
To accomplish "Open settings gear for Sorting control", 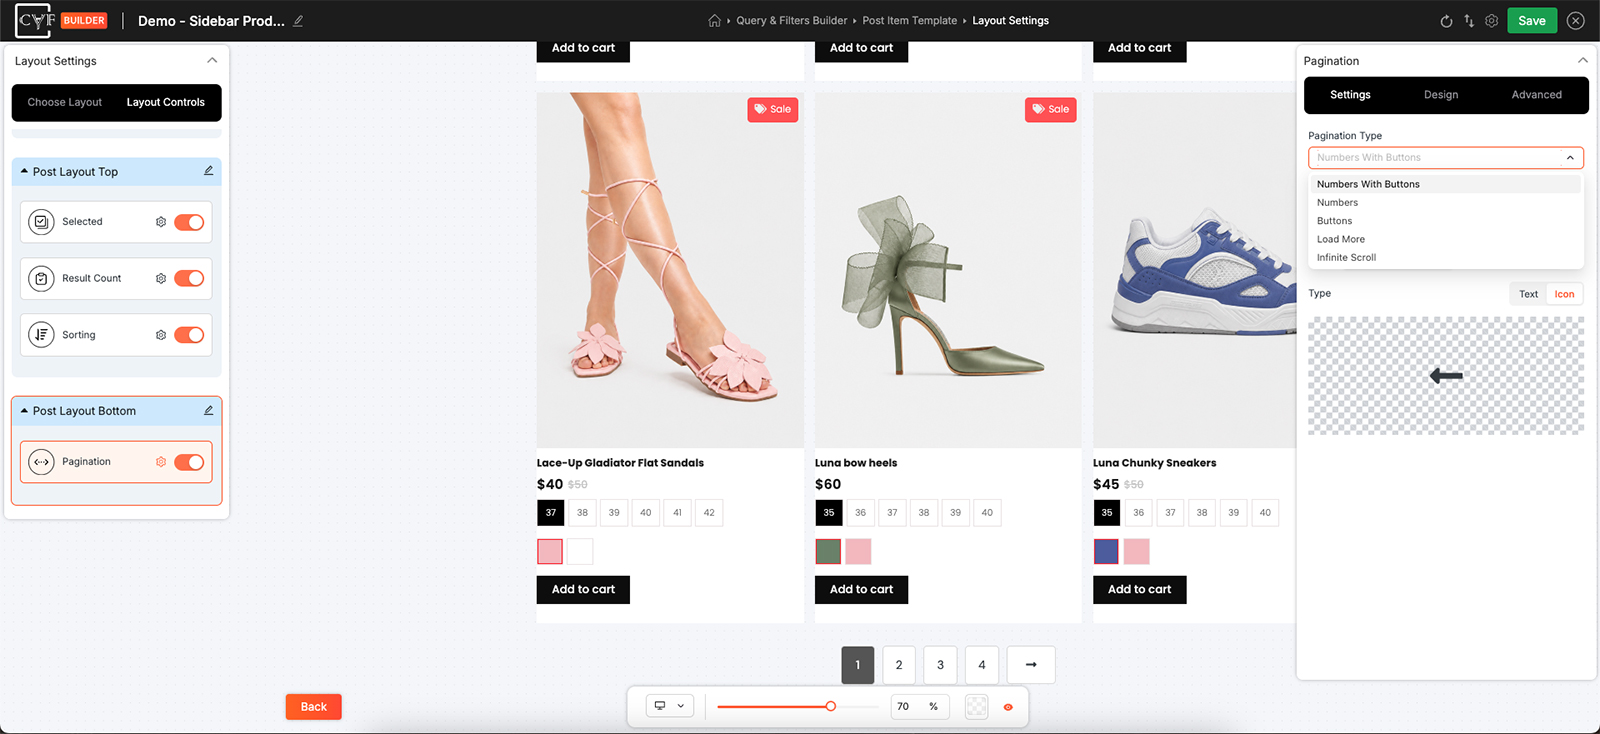I will pos(161,335).
